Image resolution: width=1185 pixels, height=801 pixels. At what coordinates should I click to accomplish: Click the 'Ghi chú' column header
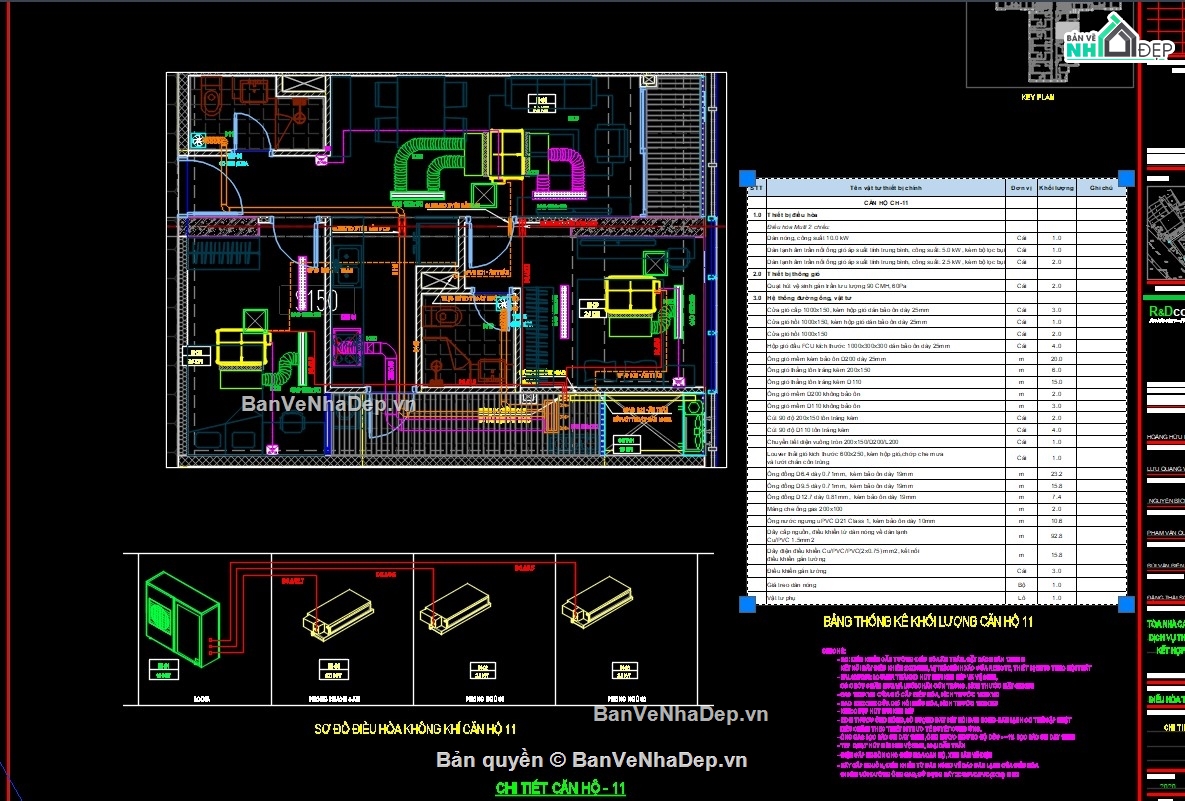pyautogui.click(x=1101, y=187)
